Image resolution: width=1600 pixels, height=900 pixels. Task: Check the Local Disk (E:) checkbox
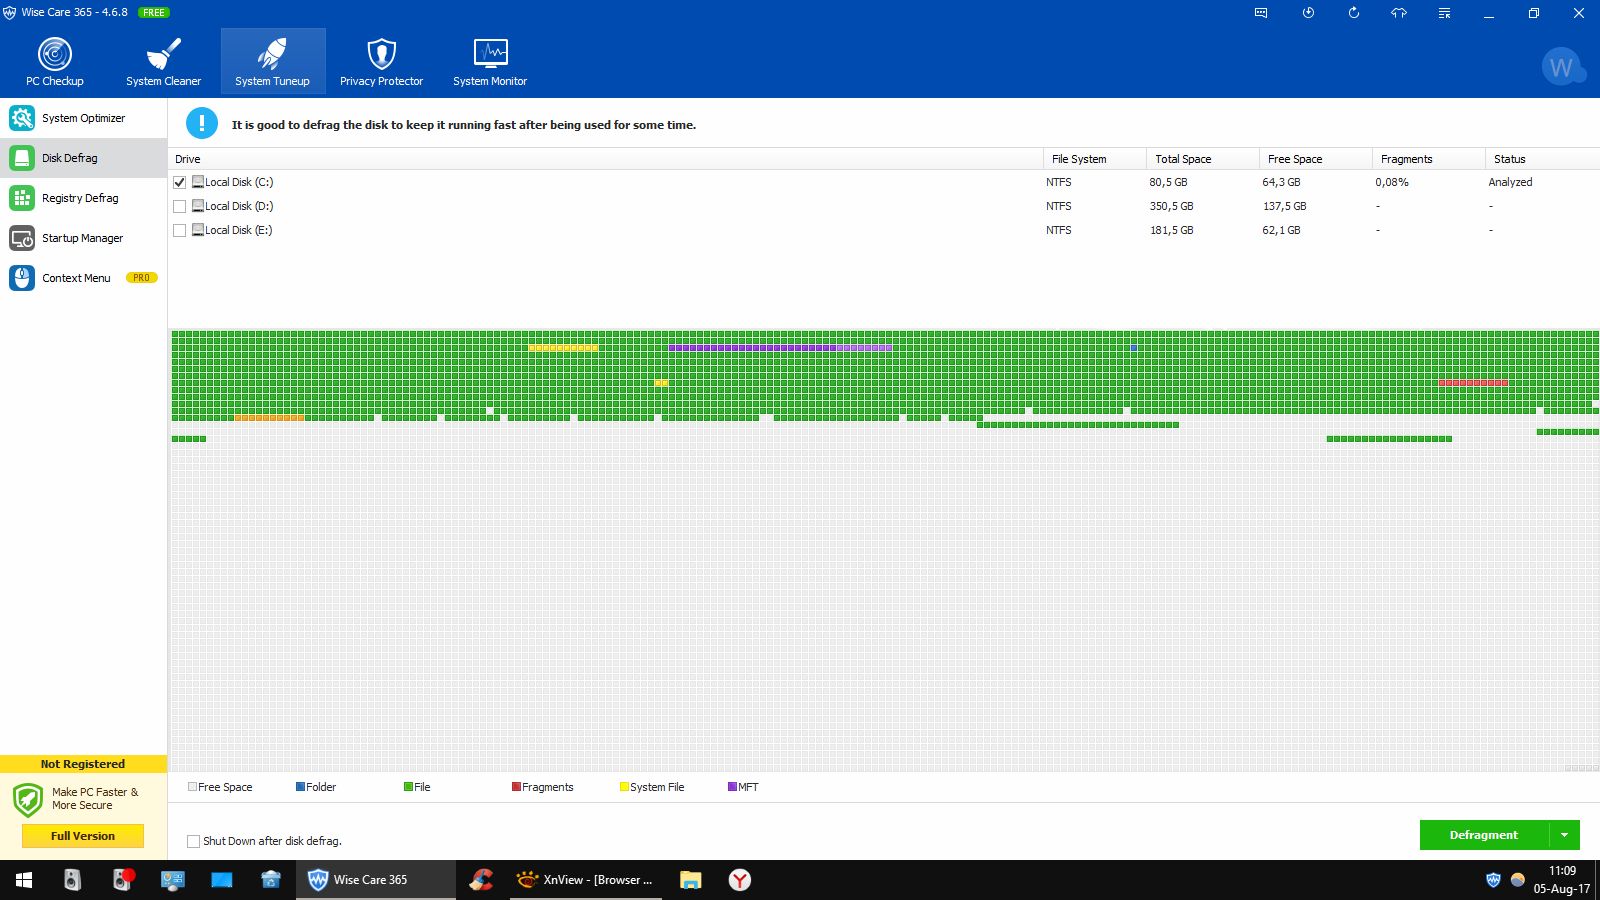click(180, 230)
